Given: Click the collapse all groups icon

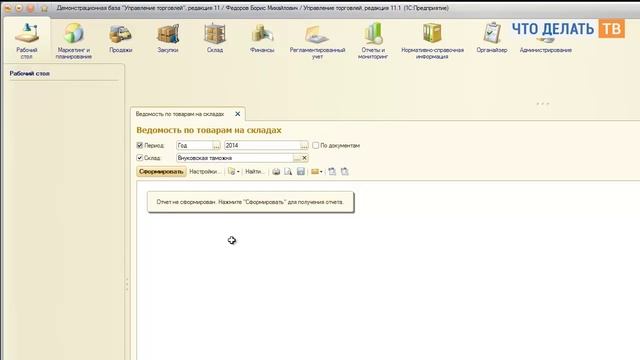Looking at the screenshot, I should pos(344,172).
